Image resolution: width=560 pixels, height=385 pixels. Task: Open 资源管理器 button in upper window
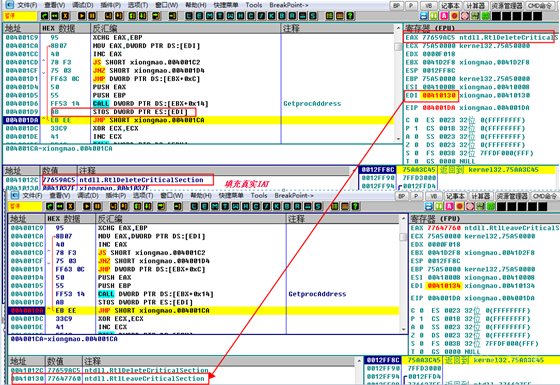(506, 6)
